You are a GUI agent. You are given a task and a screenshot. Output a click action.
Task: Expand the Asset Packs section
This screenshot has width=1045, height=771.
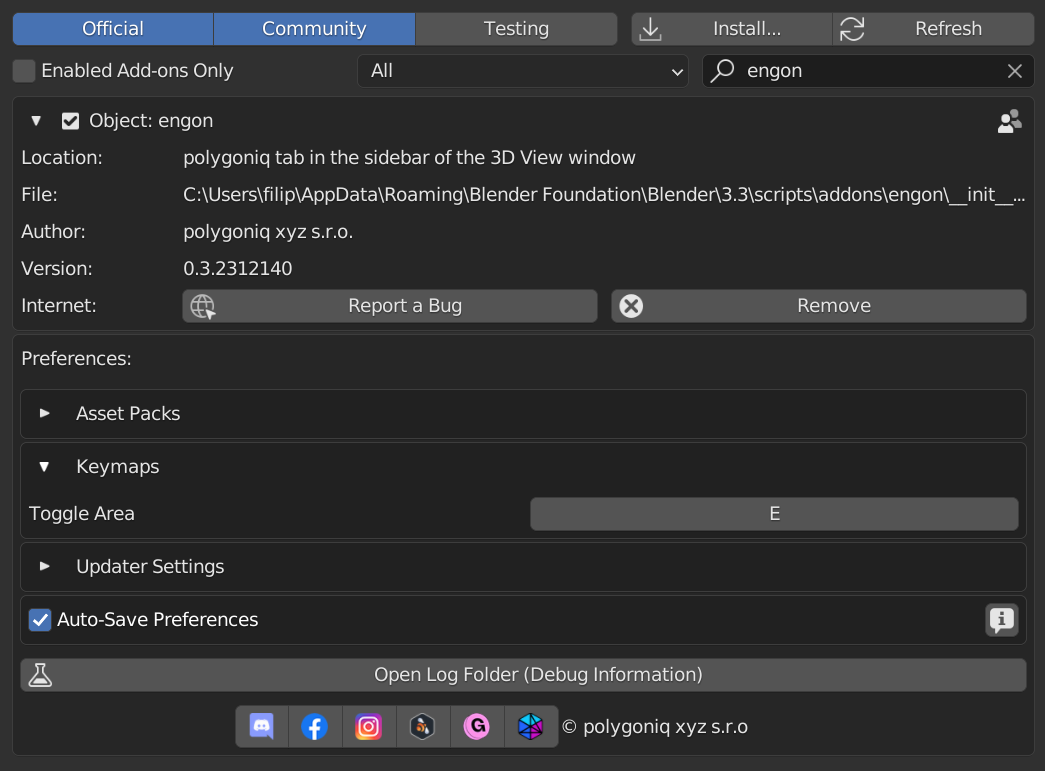coord(44,413)
